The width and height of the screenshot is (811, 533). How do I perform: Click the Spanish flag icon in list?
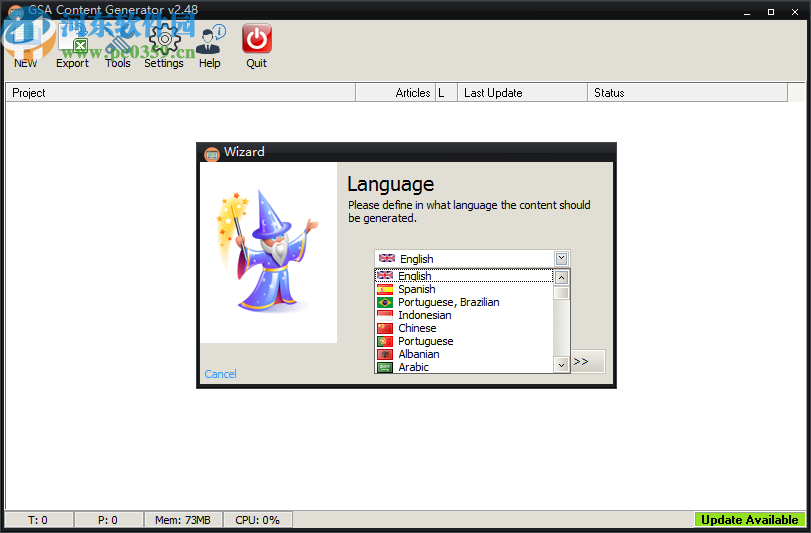click(385, 290)
